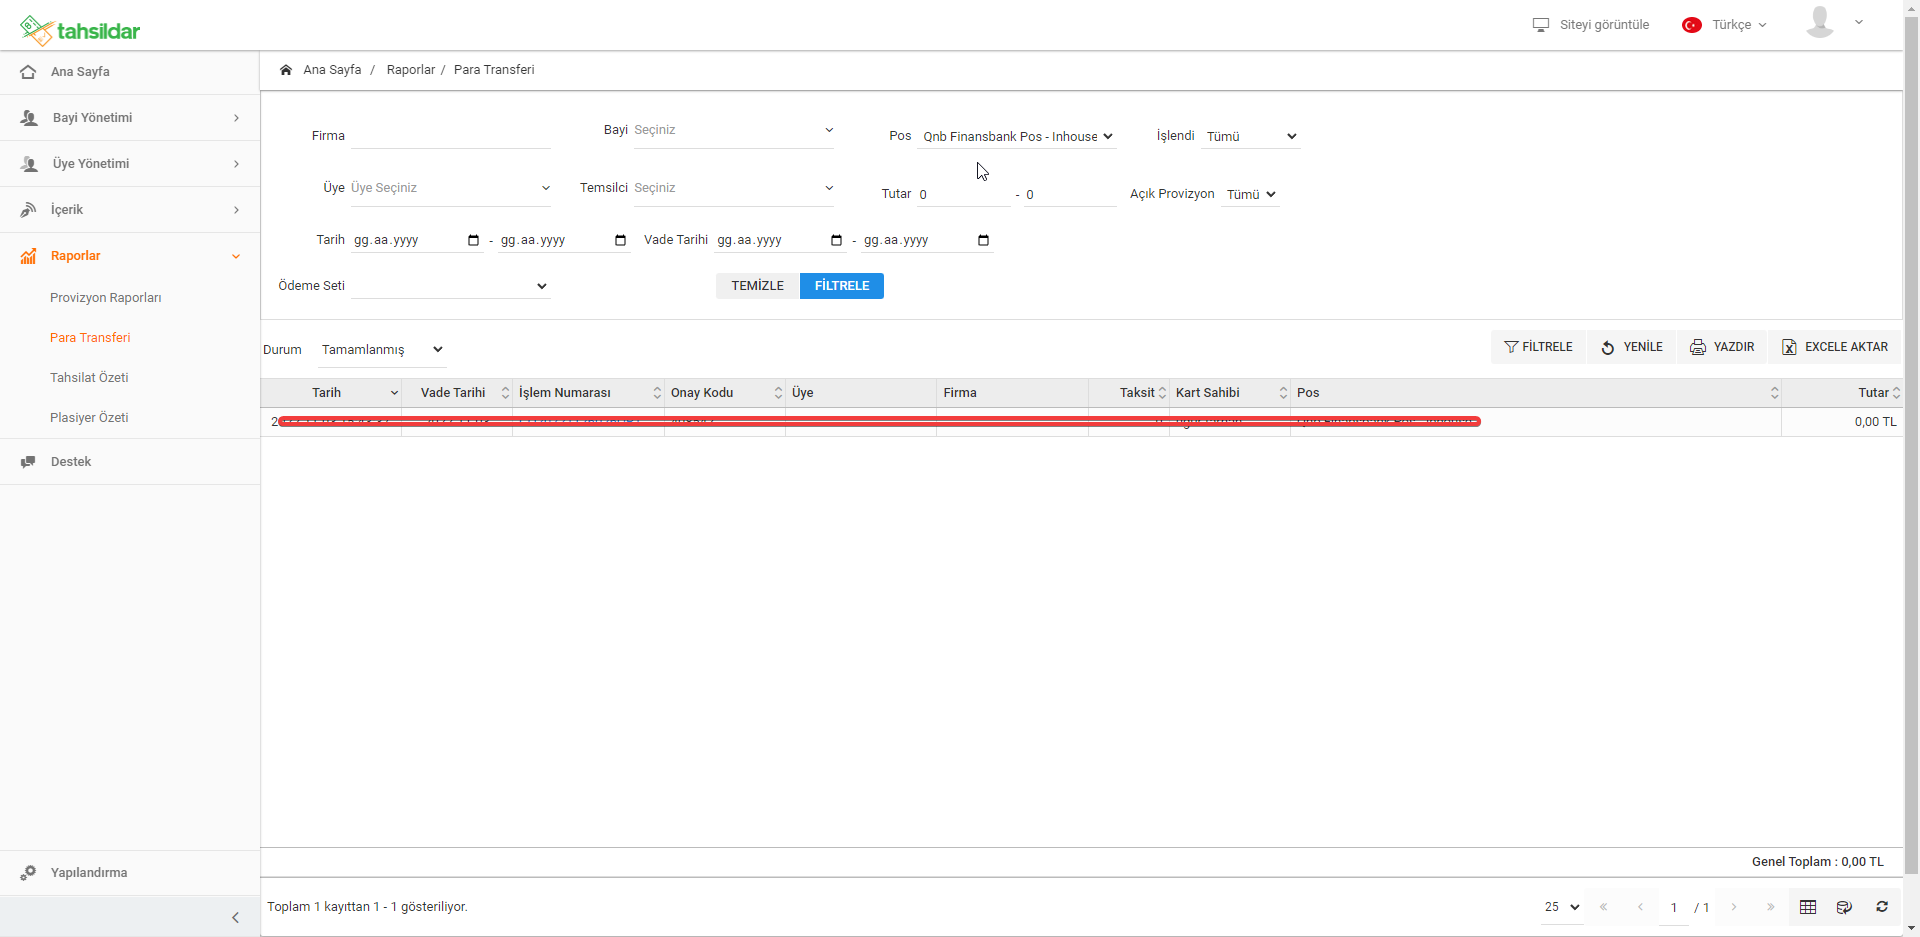Click the grid view icon in footer

1808,907
